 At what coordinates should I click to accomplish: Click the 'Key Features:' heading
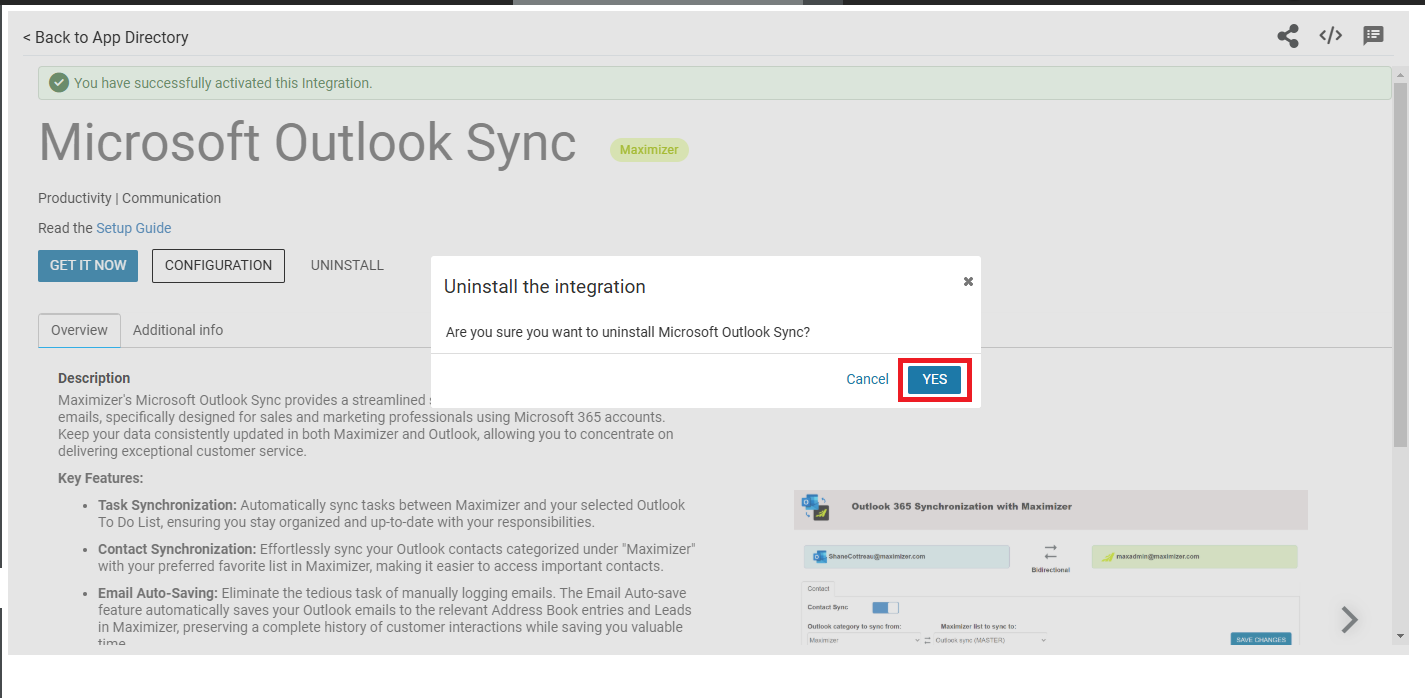click(101, 478)
